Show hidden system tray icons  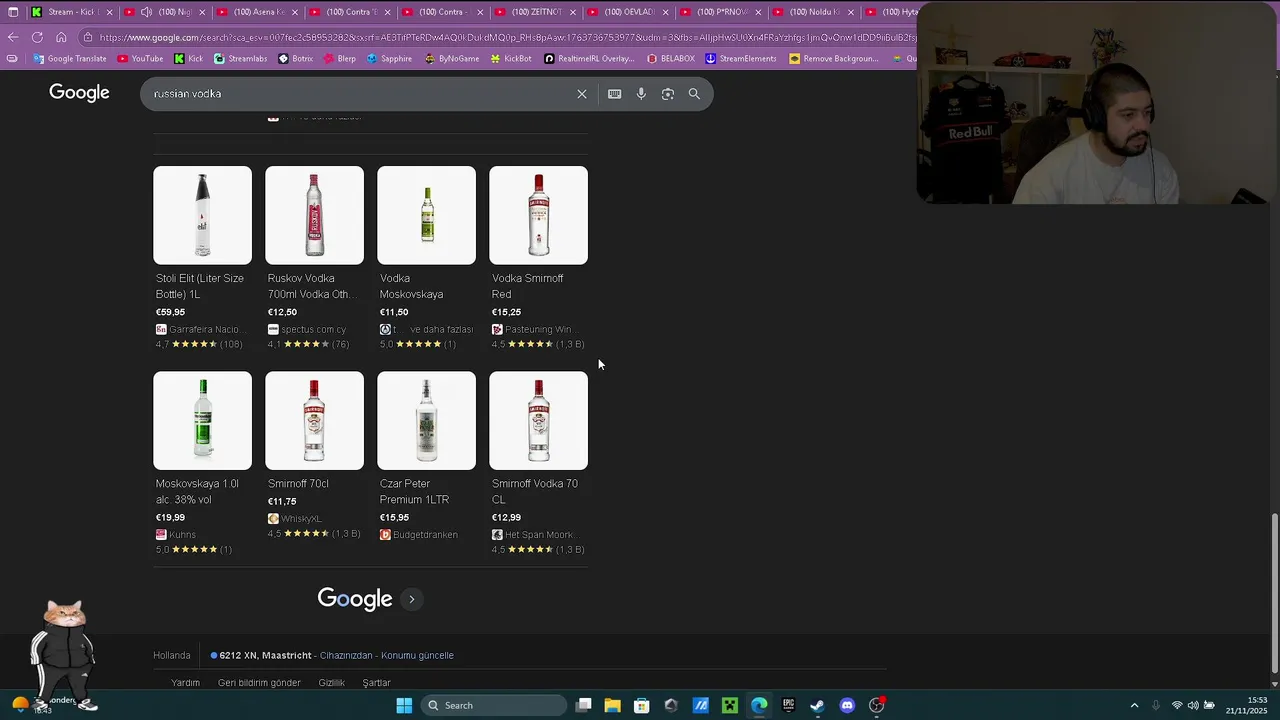pyautogui.click(x=1134, y=705)
